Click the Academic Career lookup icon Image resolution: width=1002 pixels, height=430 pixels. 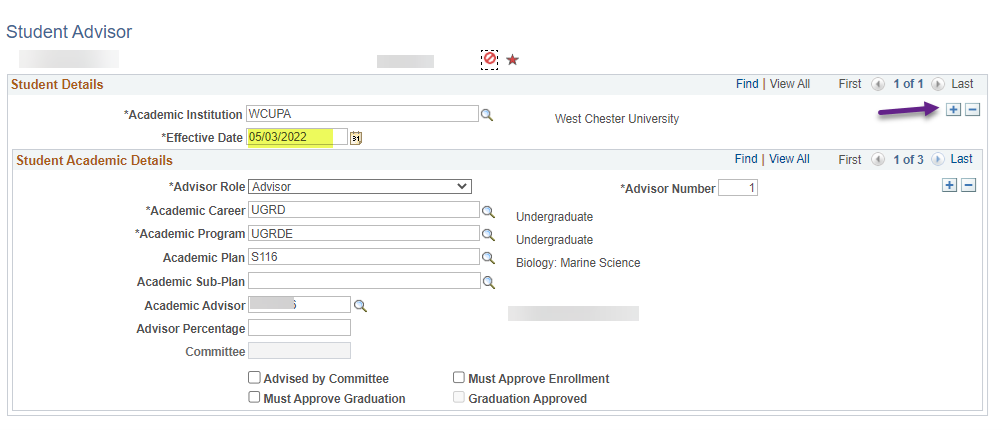tap(488, 211)
